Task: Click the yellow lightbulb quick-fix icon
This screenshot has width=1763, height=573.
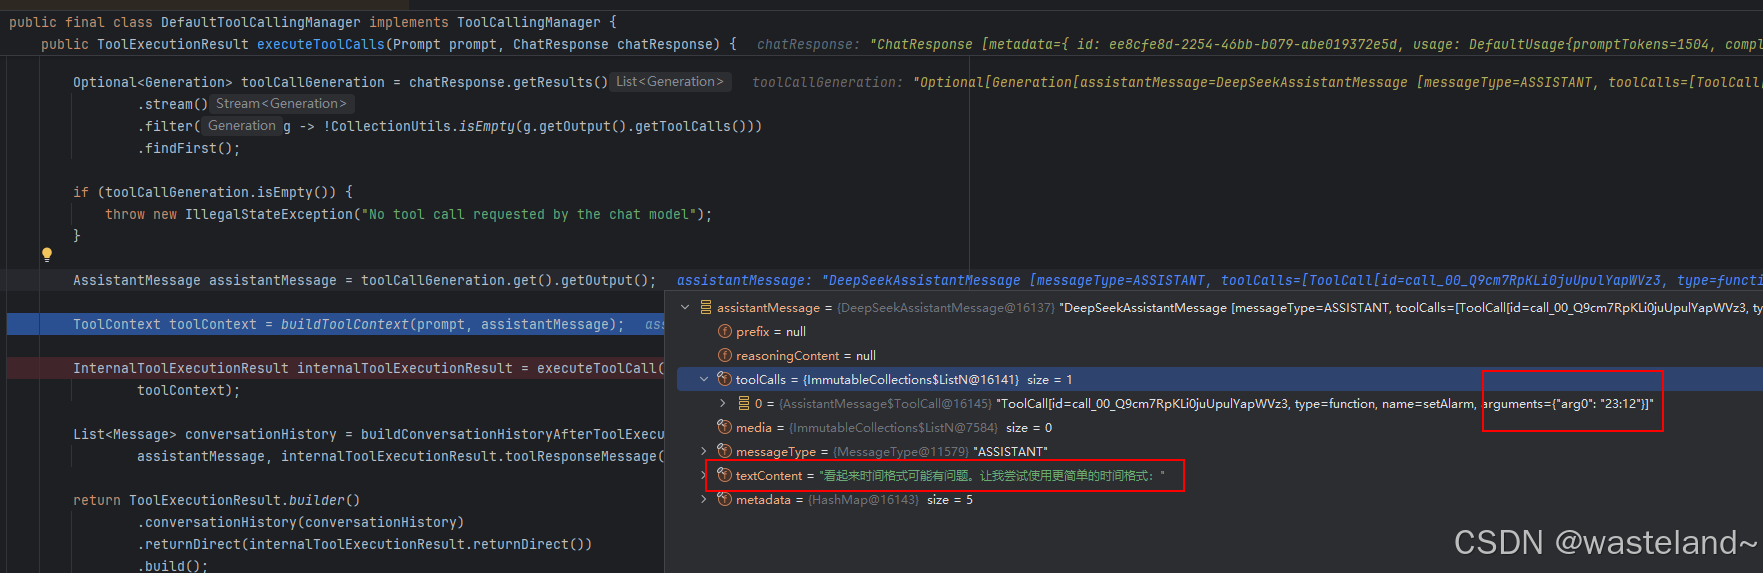Action: tap(47, 255)
